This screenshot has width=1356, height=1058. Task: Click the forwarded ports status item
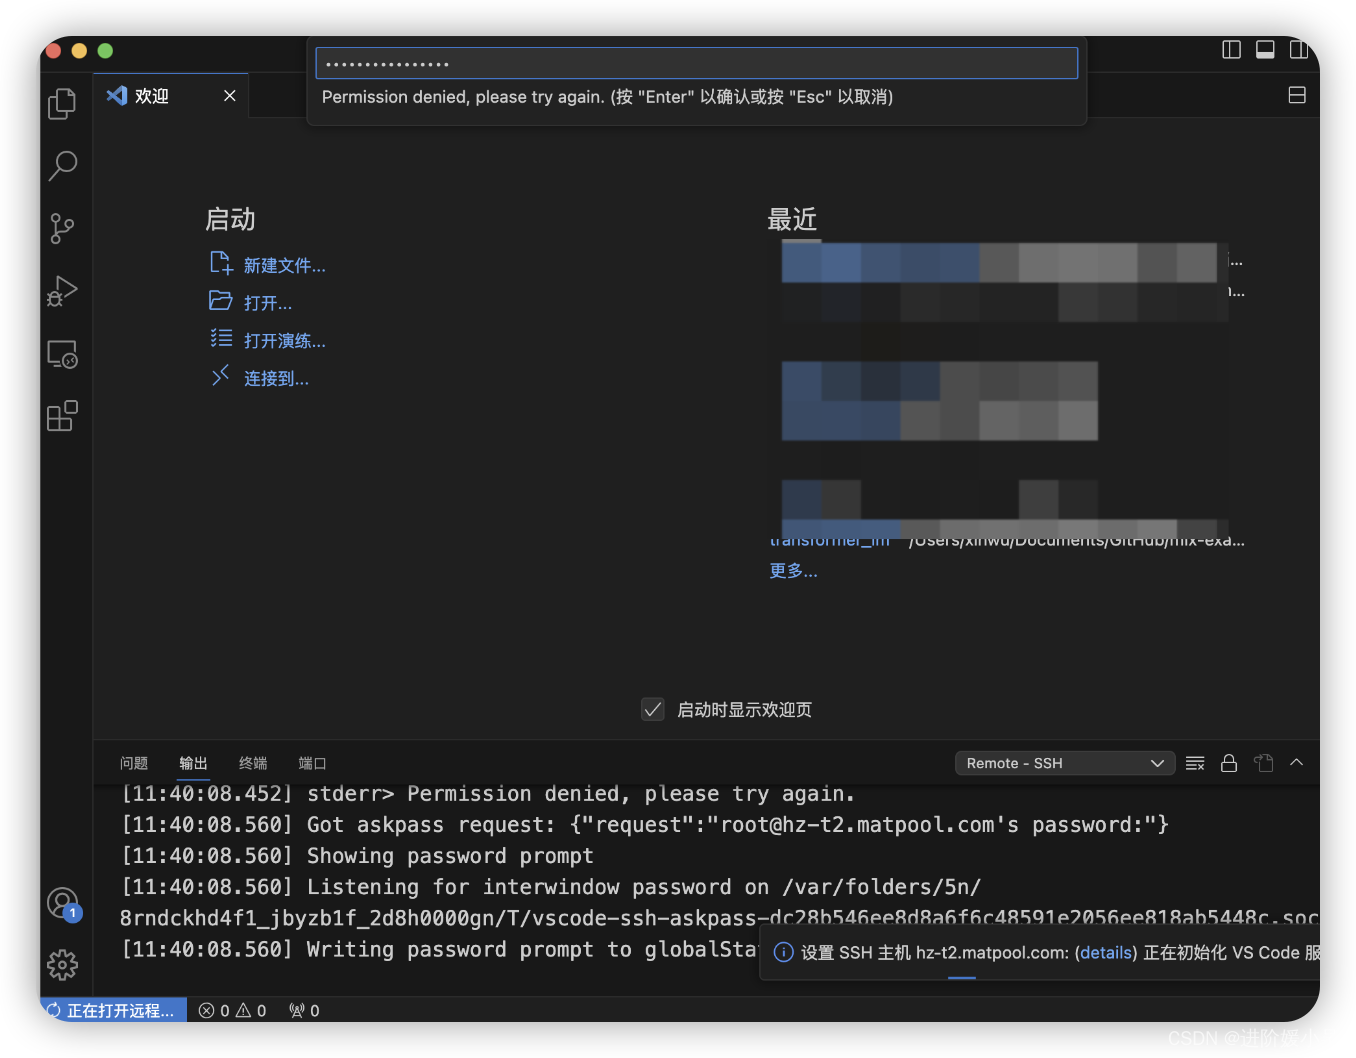pyautogui.click(x=304, y=1010)
